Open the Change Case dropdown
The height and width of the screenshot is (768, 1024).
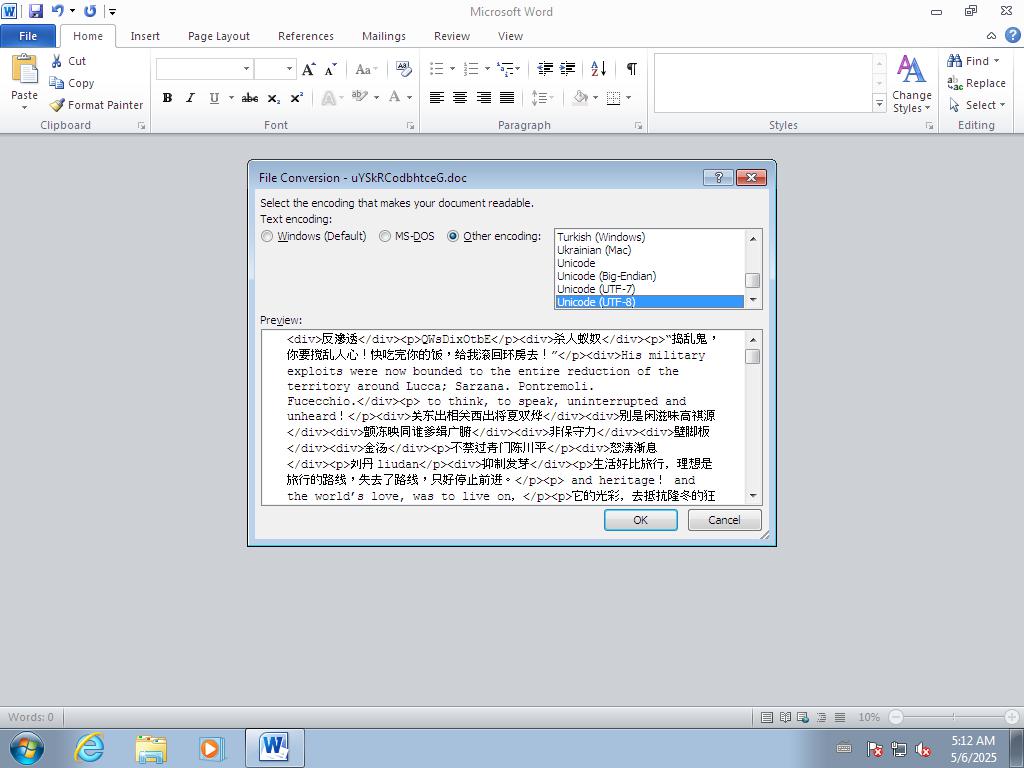pyautogui.click(x=366, y=69)
